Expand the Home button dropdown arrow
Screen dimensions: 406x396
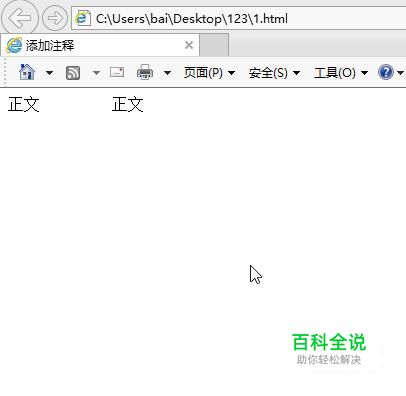(49, 73)
